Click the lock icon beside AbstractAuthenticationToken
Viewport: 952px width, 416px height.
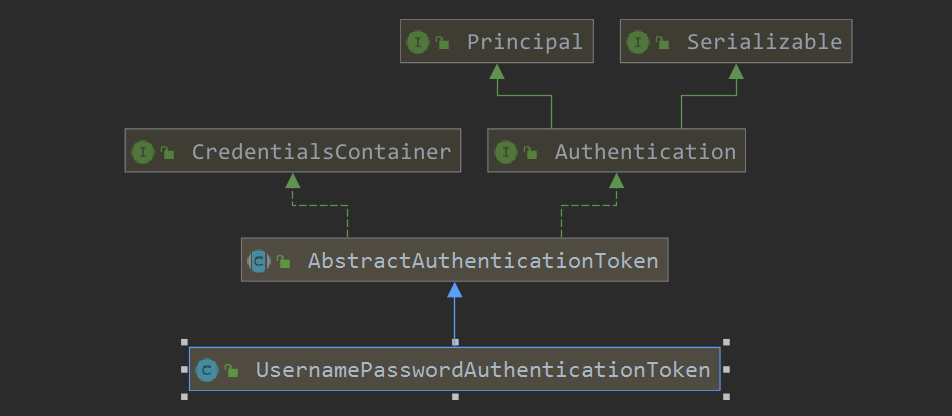click(x=284, y=263)
